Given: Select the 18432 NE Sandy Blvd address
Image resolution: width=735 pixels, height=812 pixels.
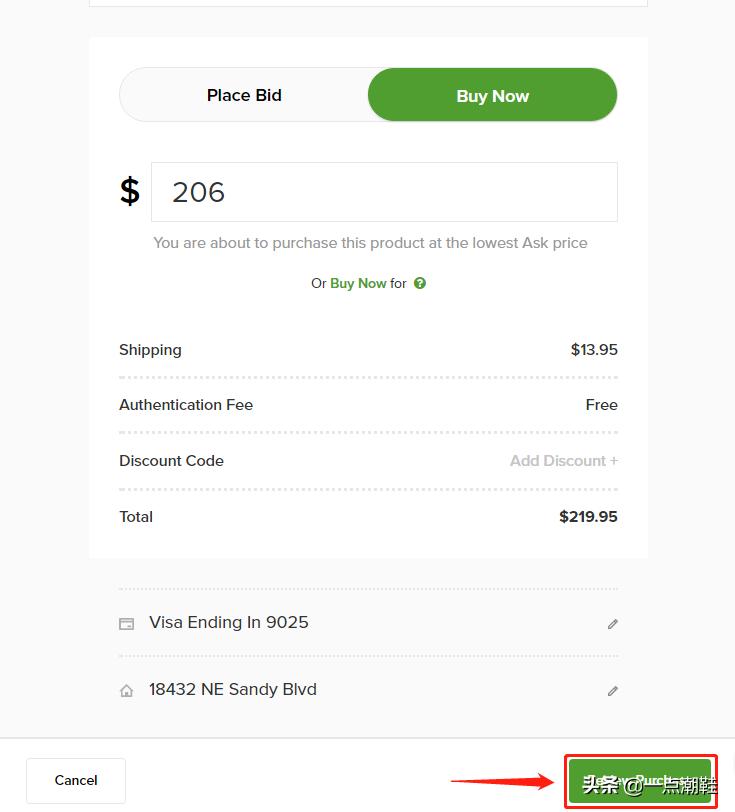Looking at the screenshot, I should coord(233,689).
